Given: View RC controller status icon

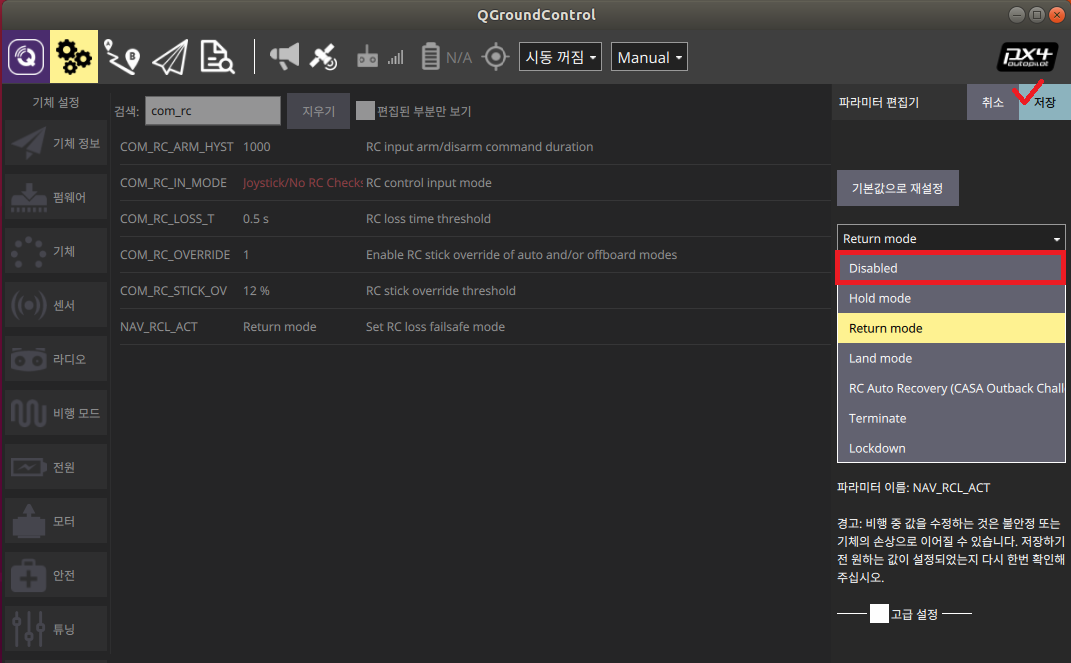Looking at the screenshot, I should 367,57.
